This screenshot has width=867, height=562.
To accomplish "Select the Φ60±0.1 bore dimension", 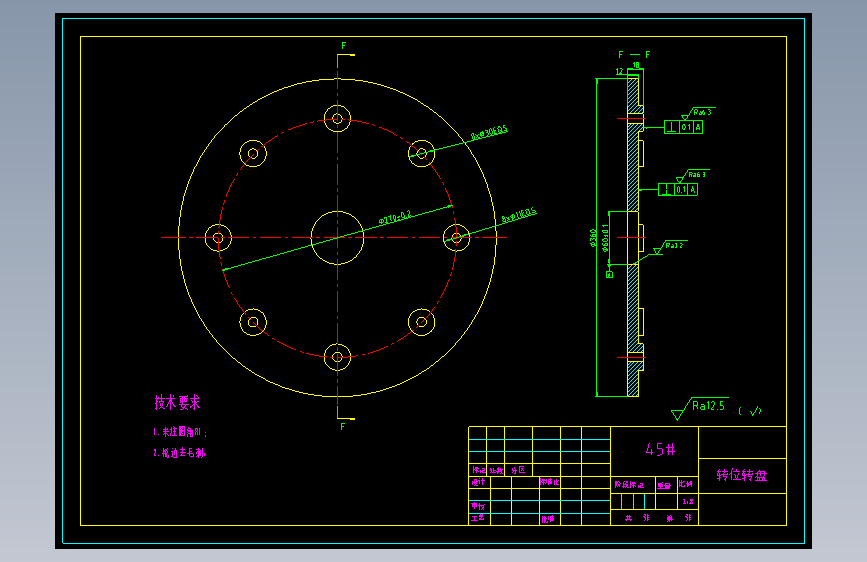I will coord(605,238).
